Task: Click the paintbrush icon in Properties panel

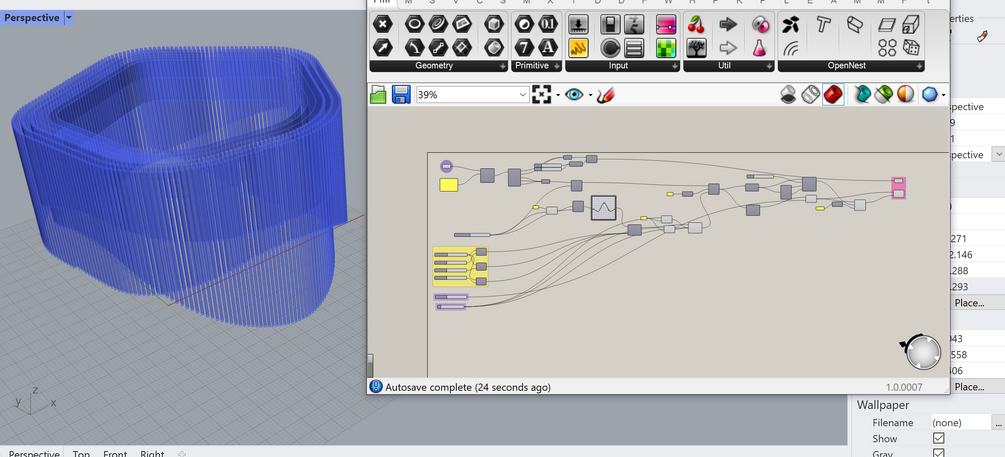Action: (x=983, y=37)
